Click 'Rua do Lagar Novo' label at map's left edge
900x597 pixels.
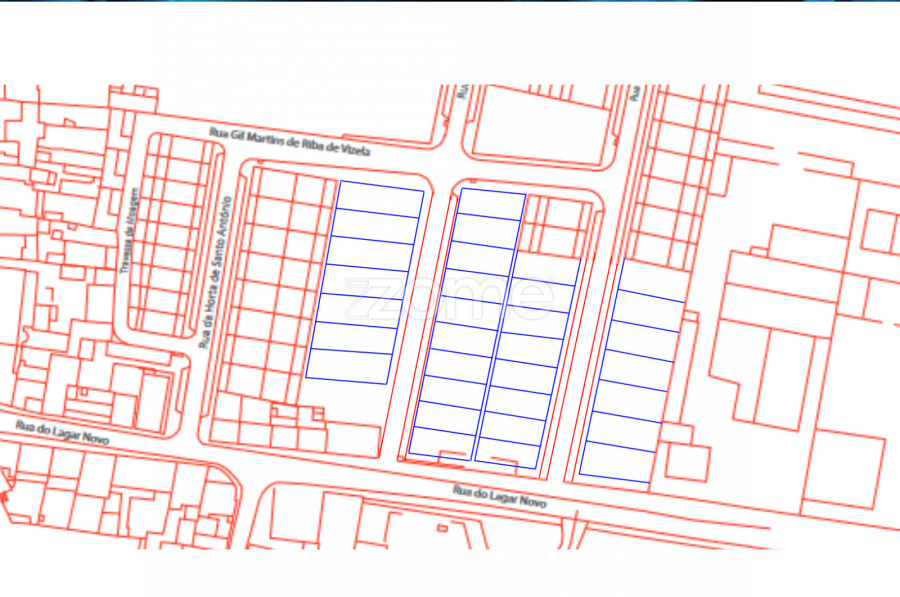coord(62,432)
